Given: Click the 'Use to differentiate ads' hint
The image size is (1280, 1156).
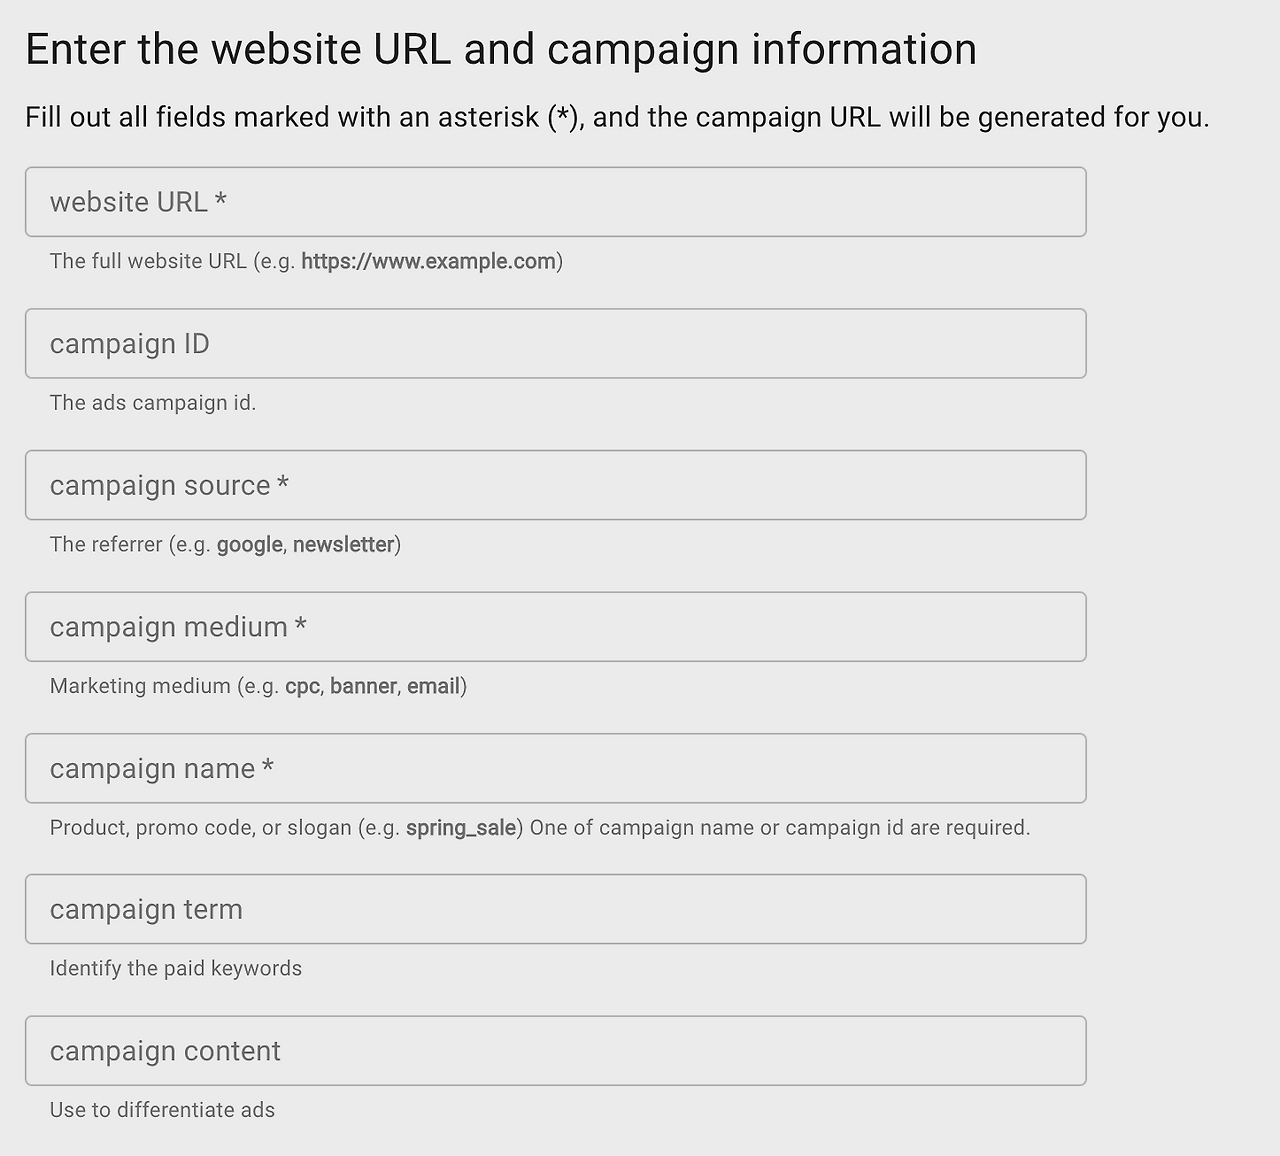Looking at the screenshot, I should (x=162, y=1110).
